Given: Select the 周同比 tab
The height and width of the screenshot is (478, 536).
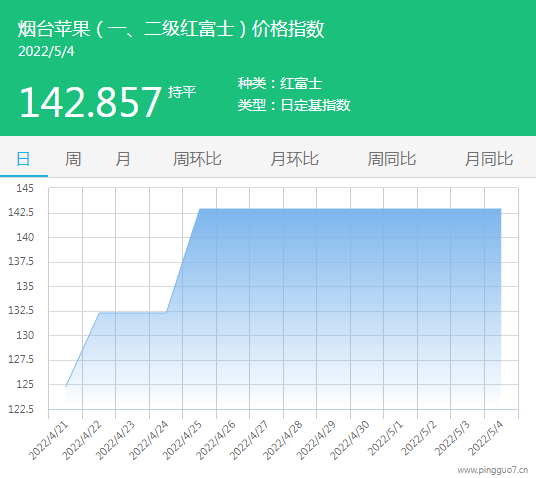Looking at the screenshot, I should tap(391, 159).
